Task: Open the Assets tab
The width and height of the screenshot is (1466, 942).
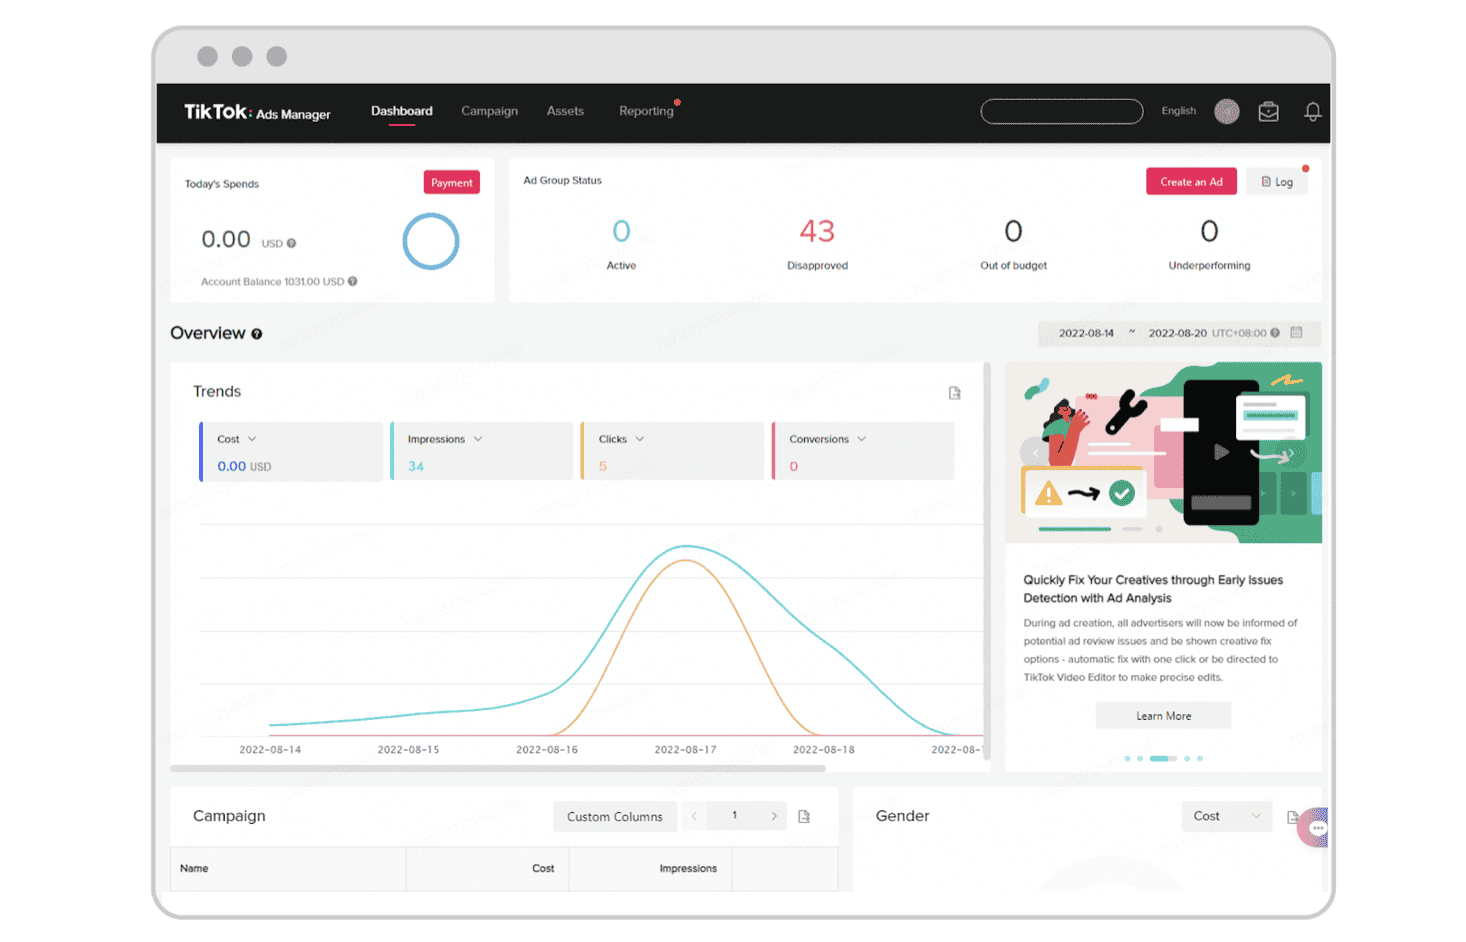Action: tap(565, 111)
